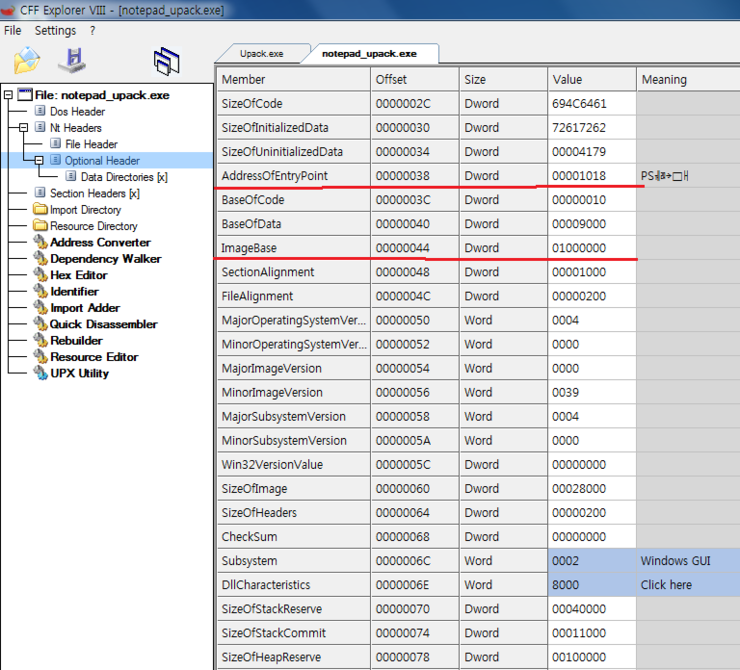This screenshot has width=740, height=670.
Task: Click the Data Directories page icon
Action: (71, 176)
